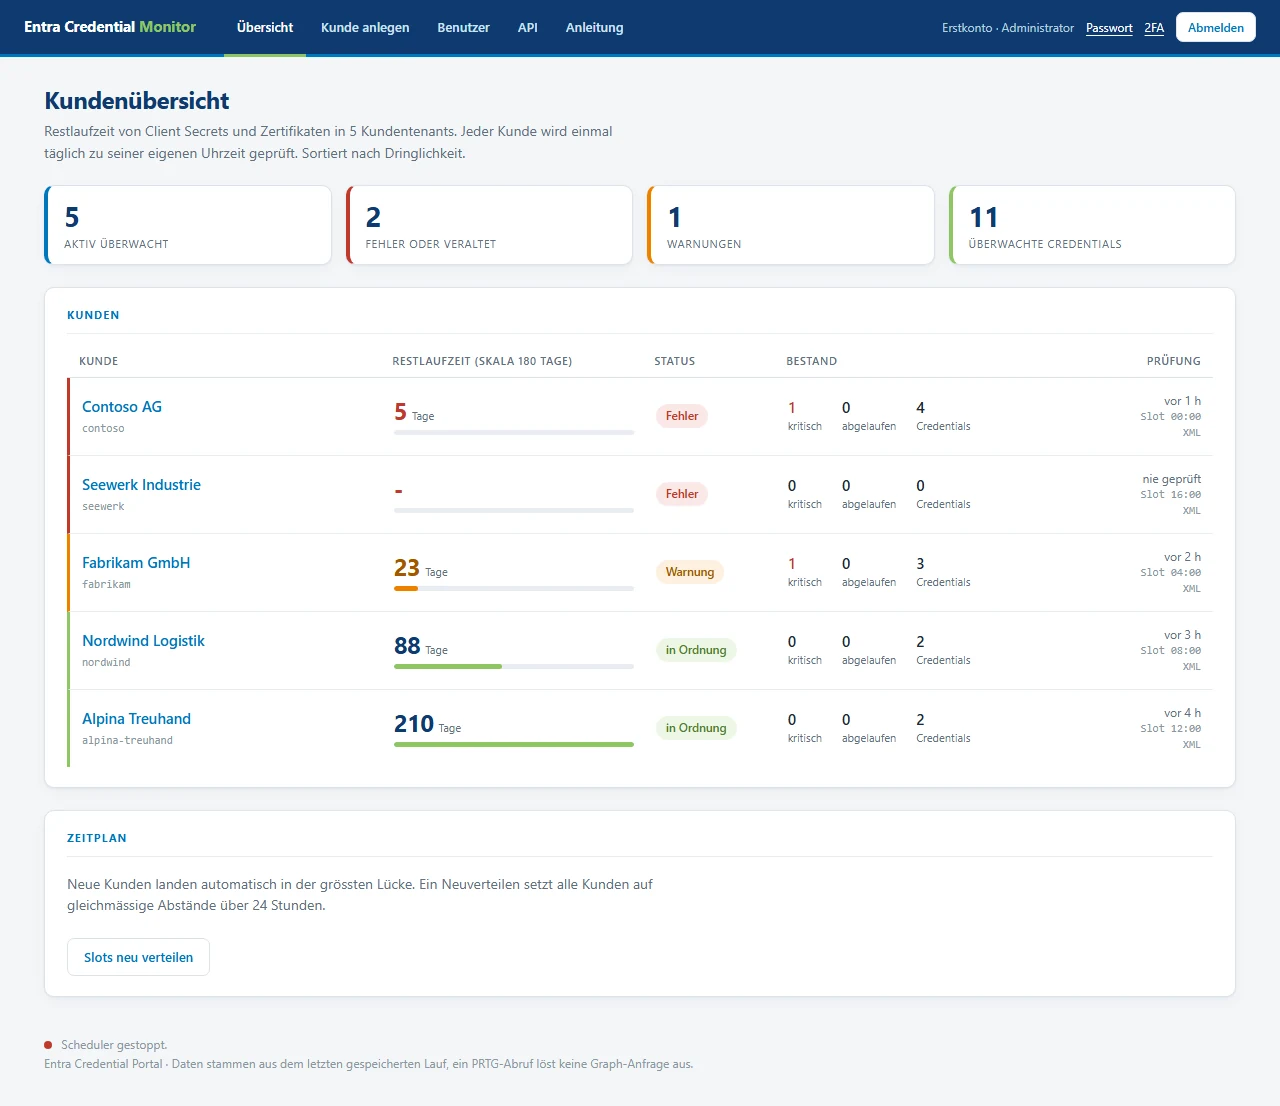Click the 23 Tage progress bar
The height and width of the screenshot is (1106, 1280).
pos(514,589)
